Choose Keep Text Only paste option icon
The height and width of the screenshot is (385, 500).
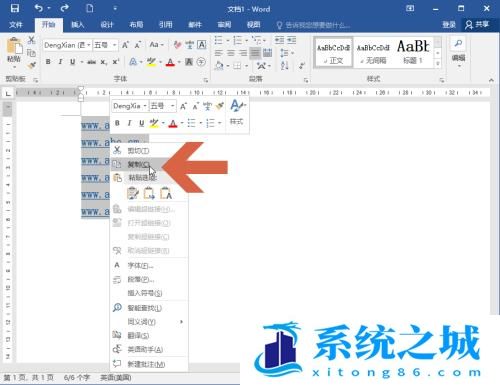click(166, 193)
